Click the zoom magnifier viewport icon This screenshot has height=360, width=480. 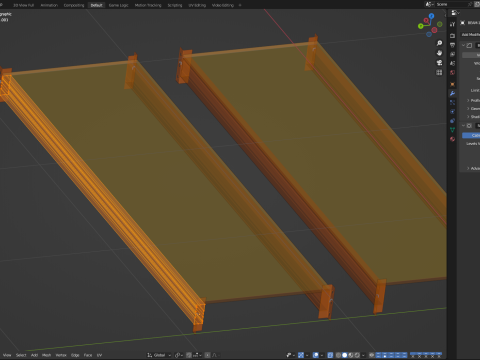(x=439, y=43)
